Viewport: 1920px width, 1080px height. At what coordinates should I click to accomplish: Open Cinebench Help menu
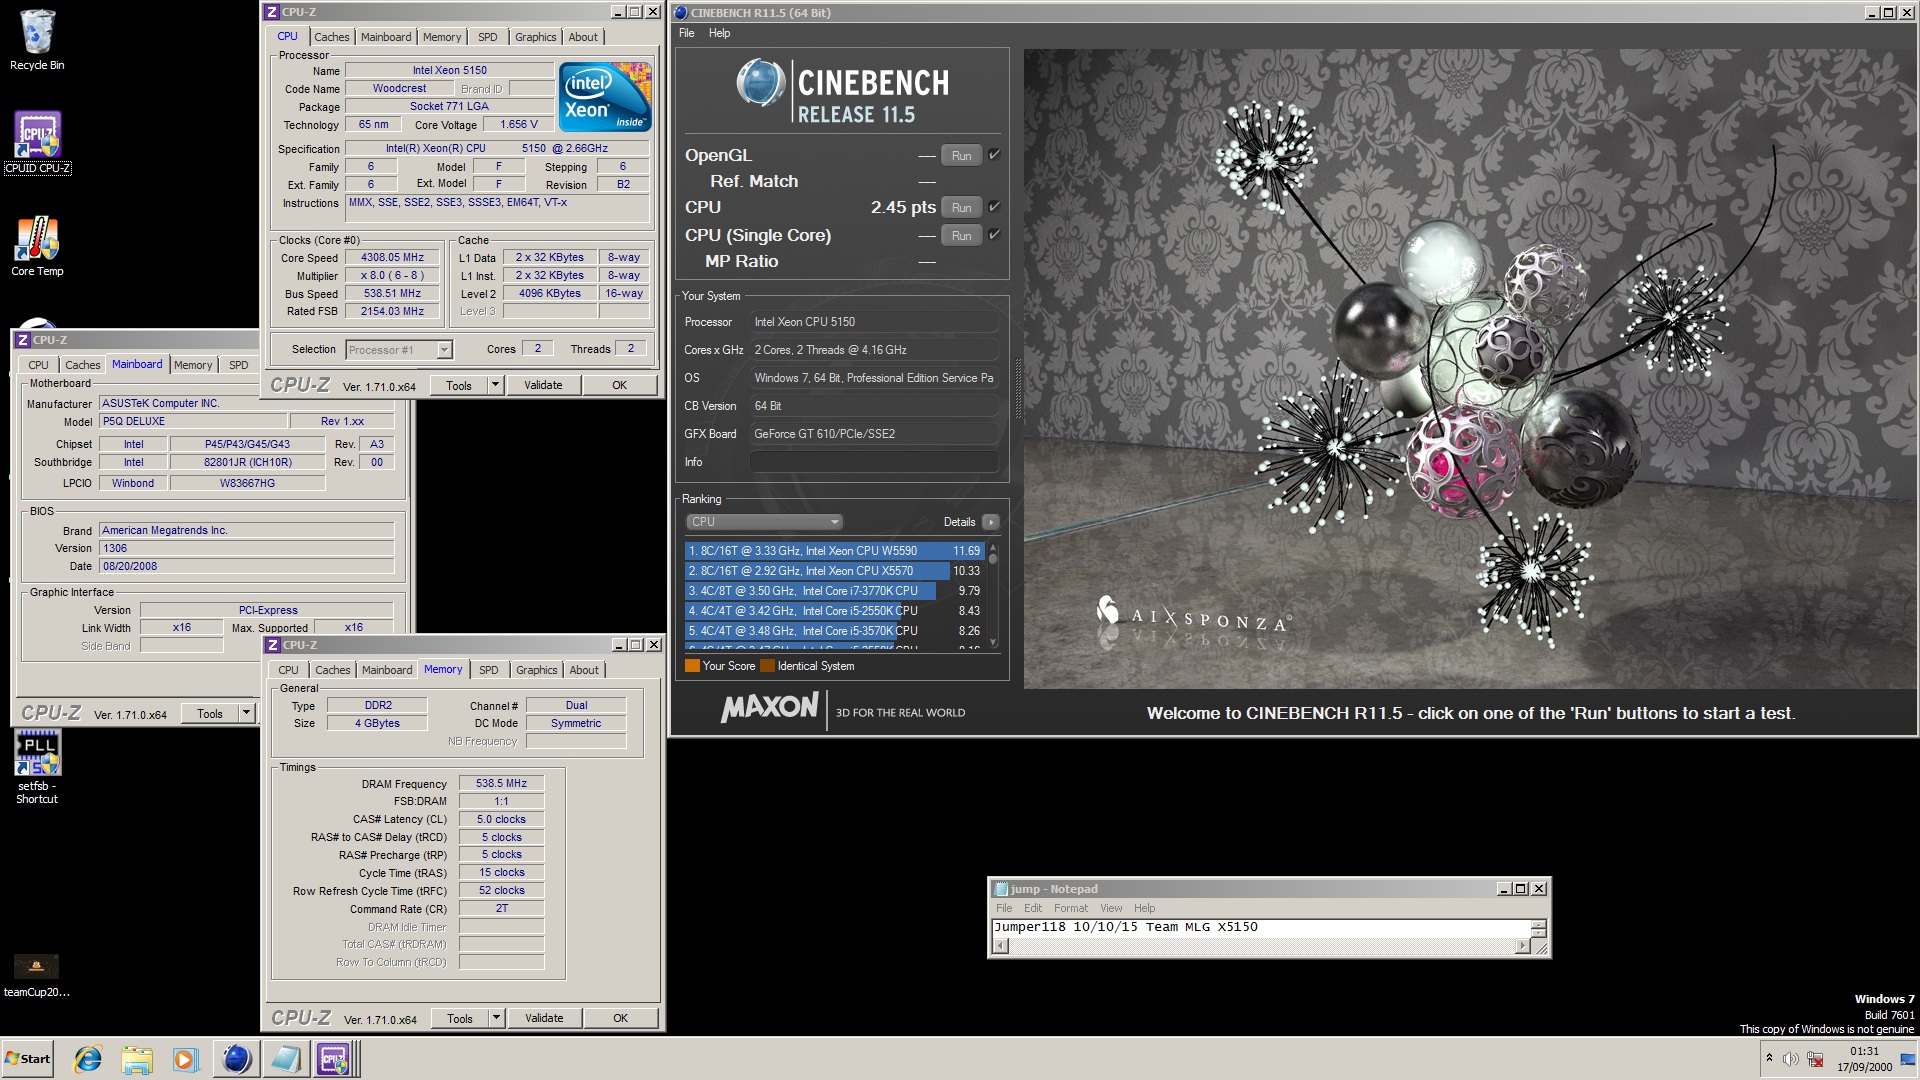pos(719,33)
